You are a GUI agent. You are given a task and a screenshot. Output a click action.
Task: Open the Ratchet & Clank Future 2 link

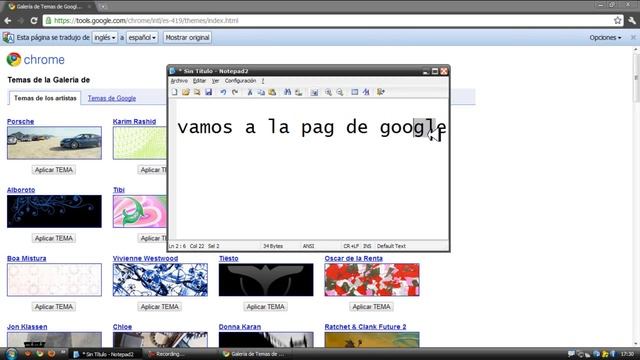365,327
